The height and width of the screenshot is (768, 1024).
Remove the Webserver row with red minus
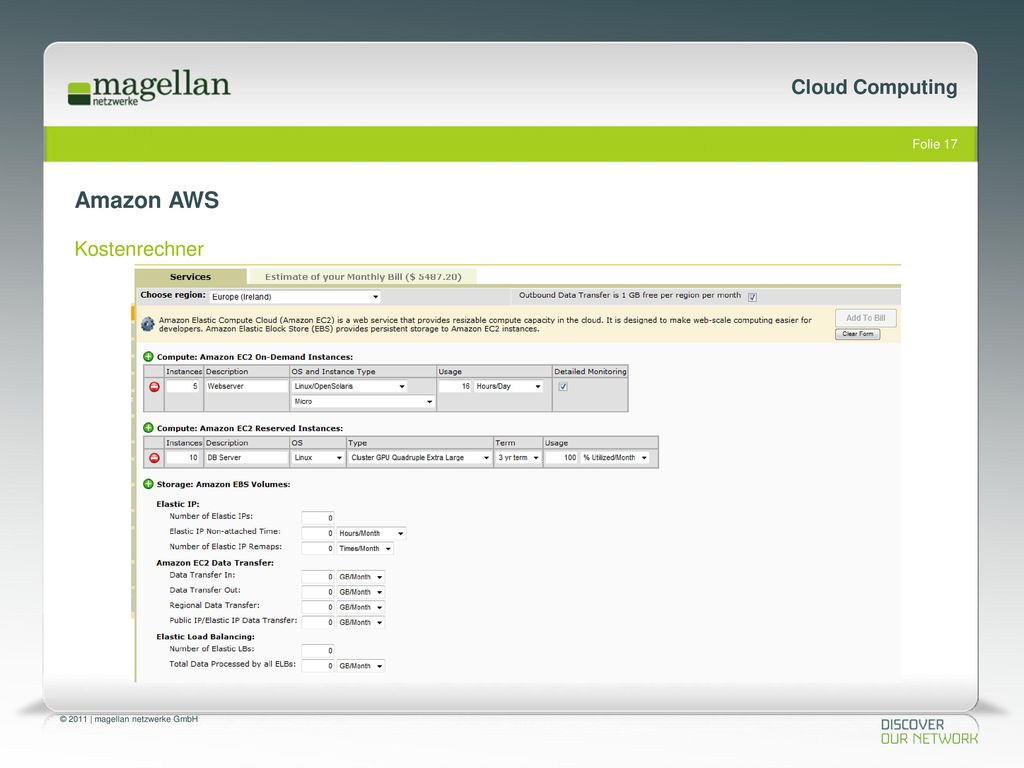[154, 387]
